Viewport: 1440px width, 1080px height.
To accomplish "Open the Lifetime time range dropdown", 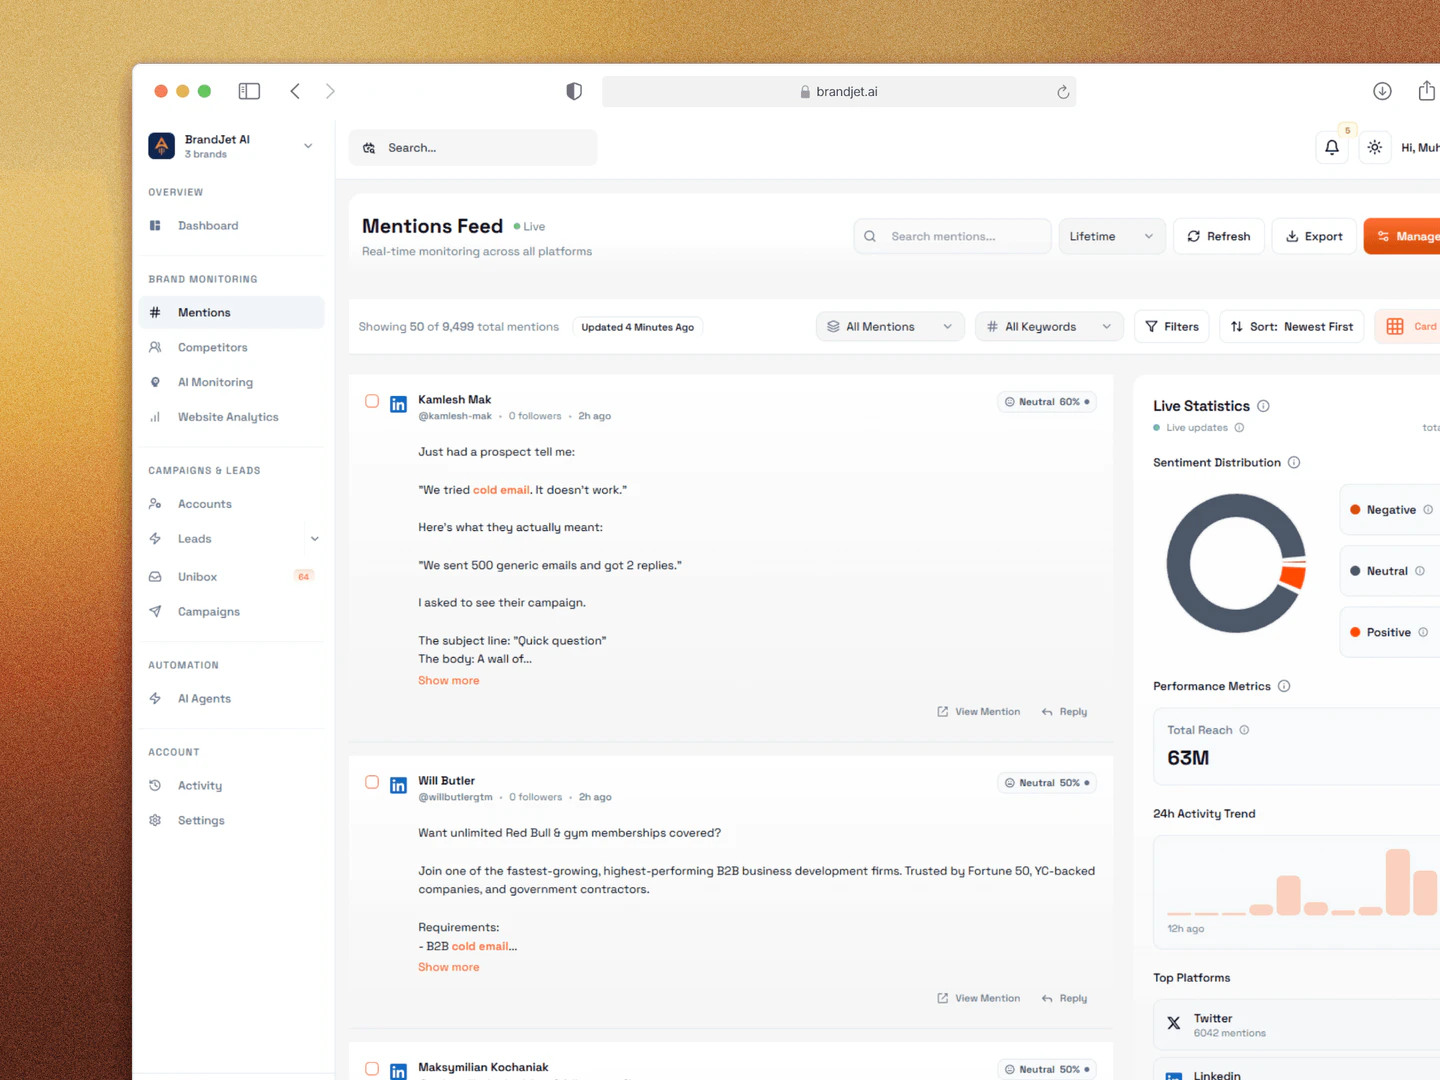I will pyautogui.click(x=1111, y=236).
